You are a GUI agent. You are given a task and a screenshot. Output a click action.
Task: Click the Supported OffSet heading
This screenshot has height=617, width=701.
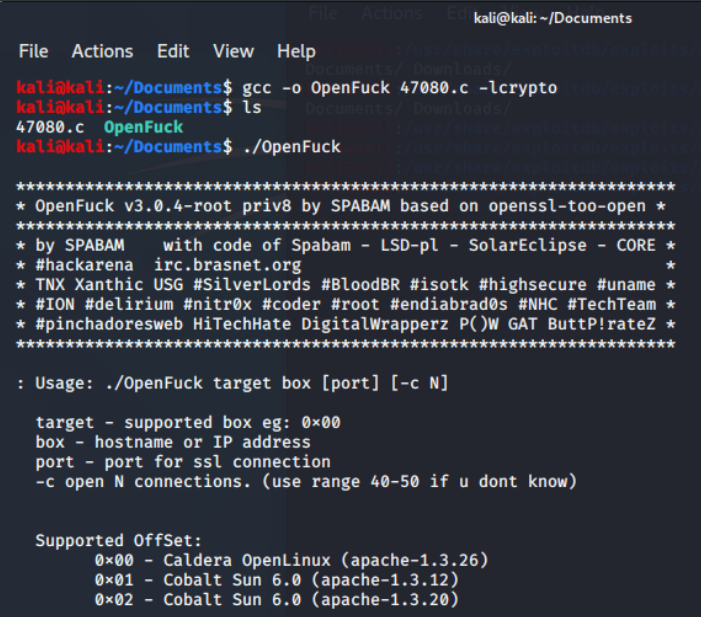(x=118, y=541)
